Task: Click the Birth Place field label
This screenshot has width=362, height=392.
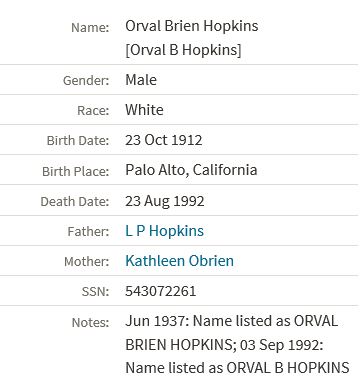Action: click(76, 171)
